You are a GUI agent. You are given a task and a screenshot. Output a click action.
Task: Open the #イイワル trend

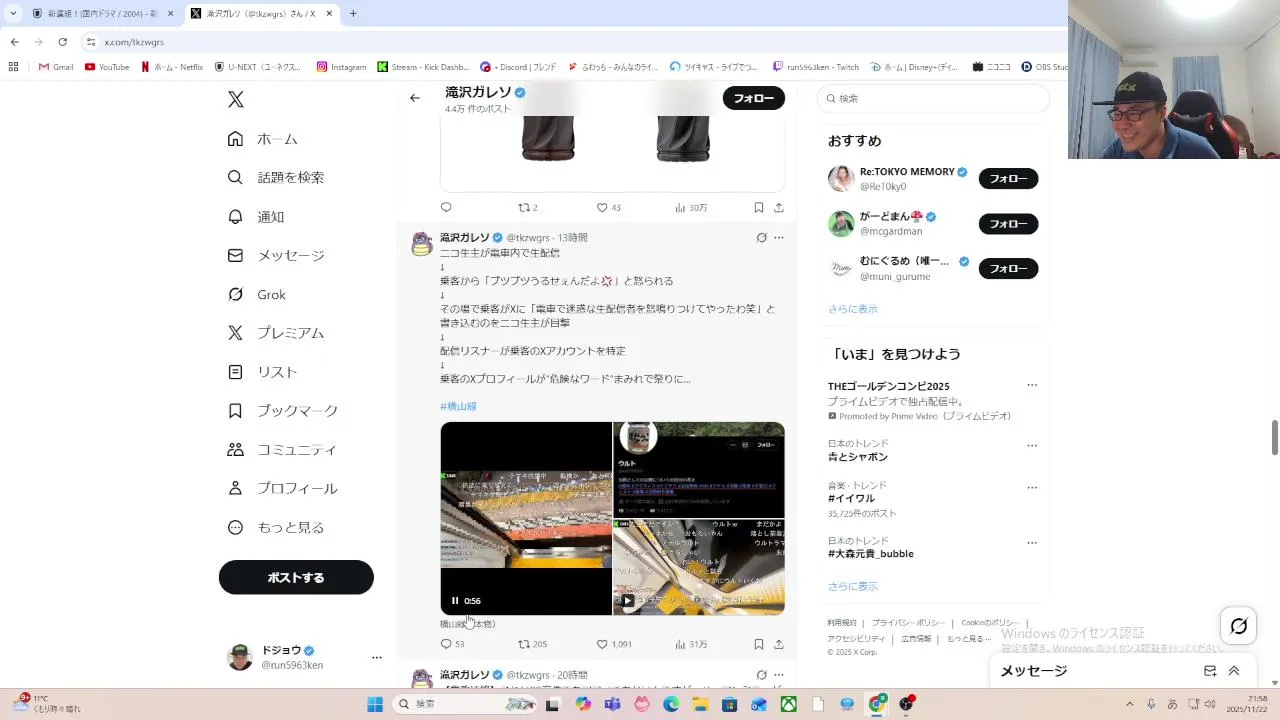coord(851,498)
